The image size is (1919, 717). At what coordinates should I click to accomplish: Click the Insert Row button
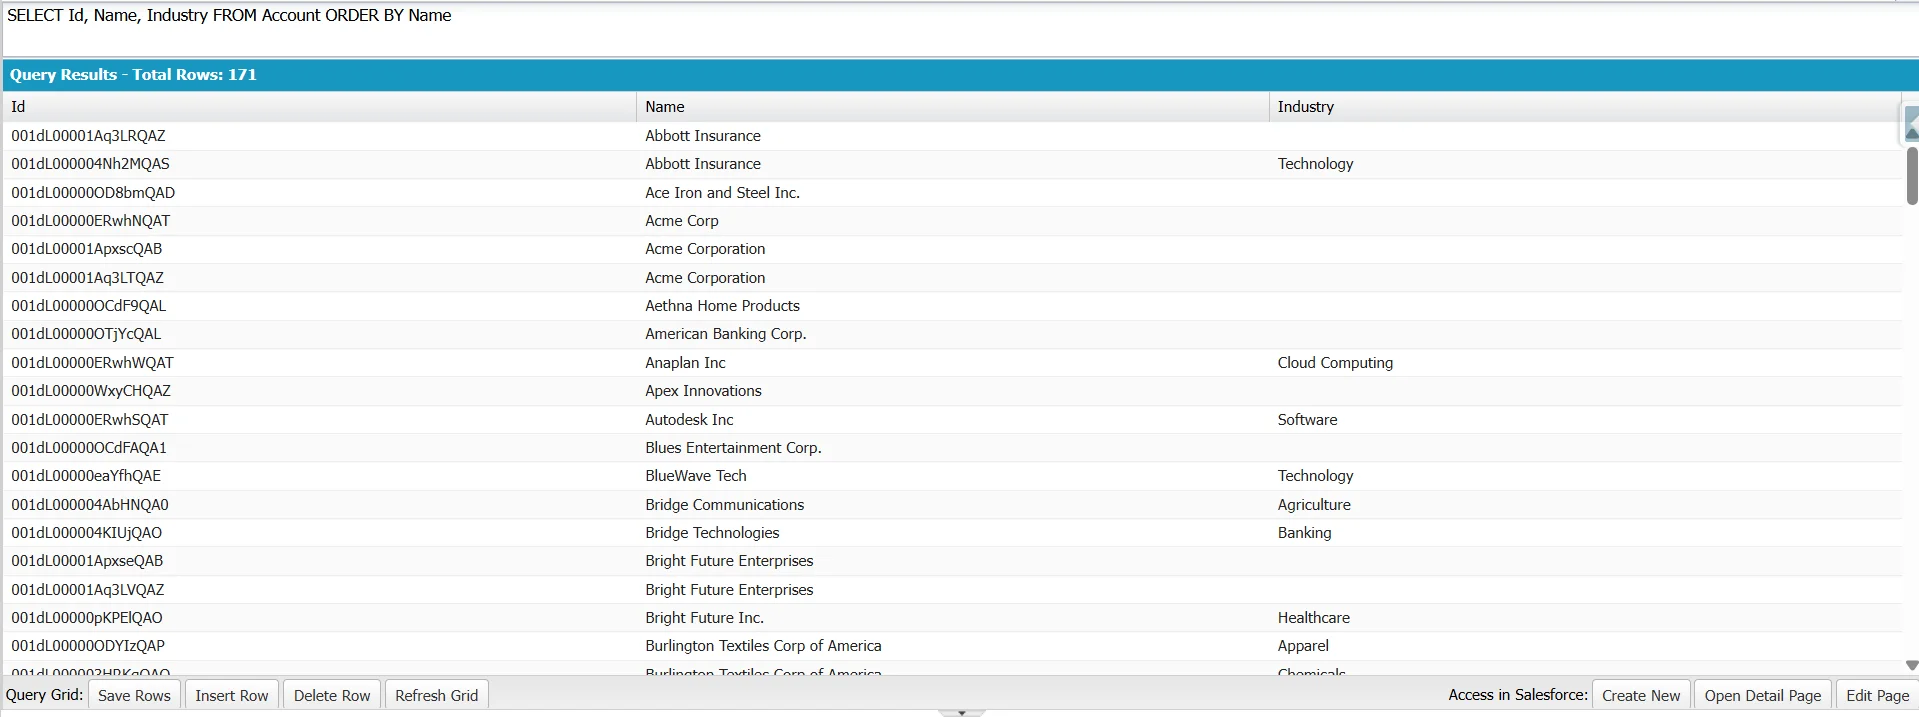pyautogui.click(x=231, y=695)
